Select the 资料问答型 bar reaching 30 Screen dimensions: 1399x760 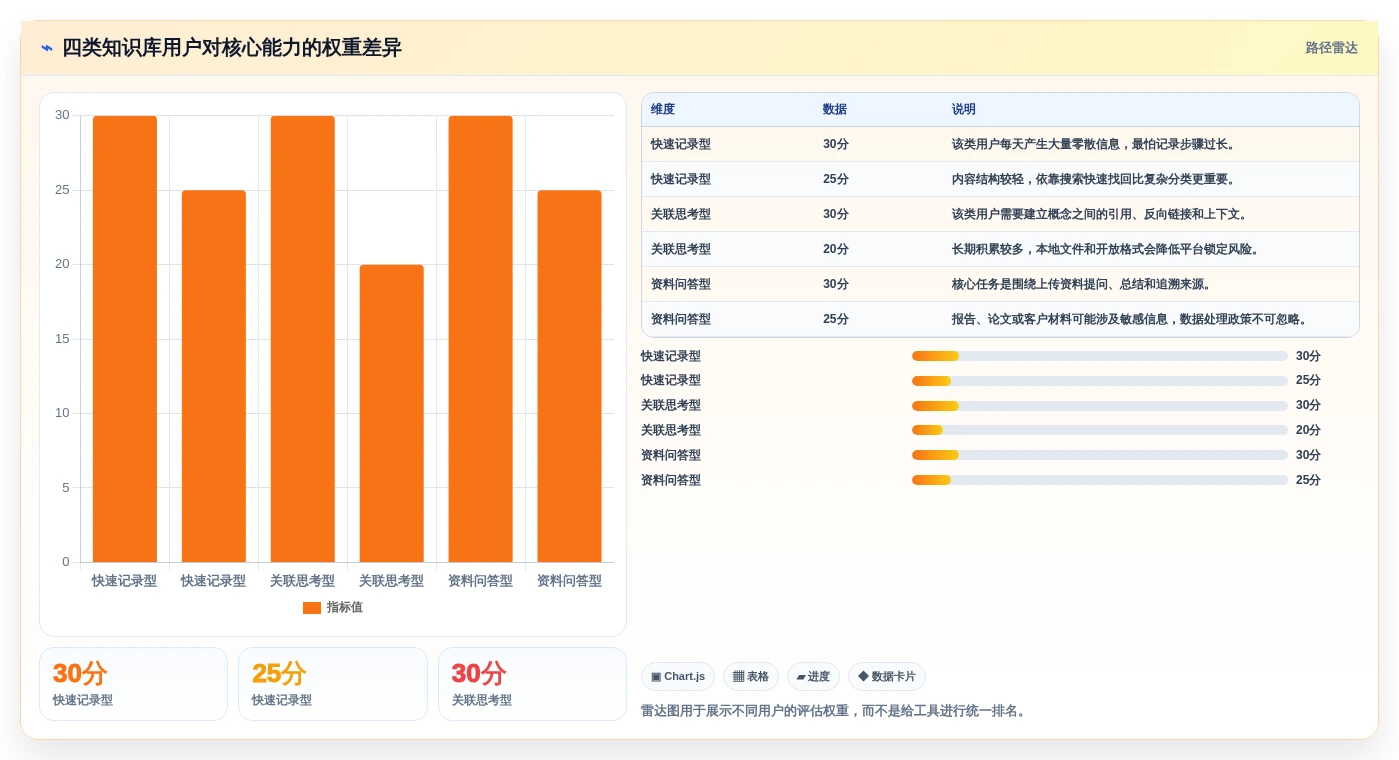pyautogui.click(x=481, y=339)
